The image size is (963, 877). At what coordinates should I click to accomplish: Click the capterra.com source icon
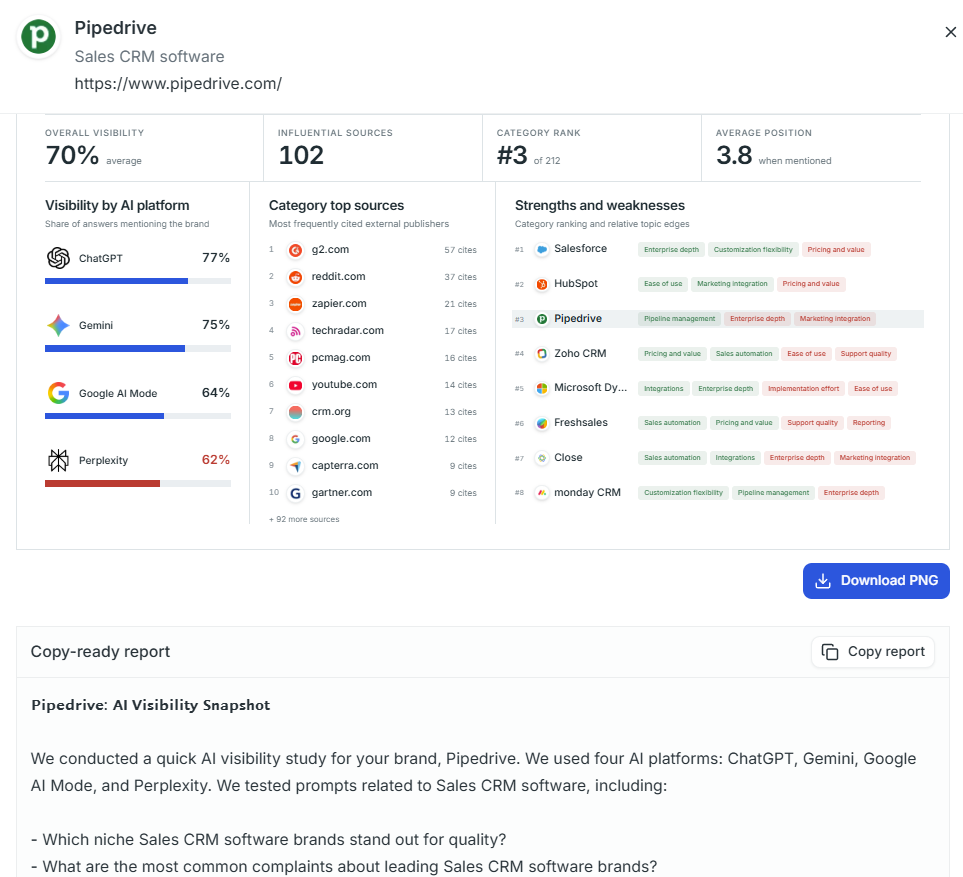[x=295, y=466]
